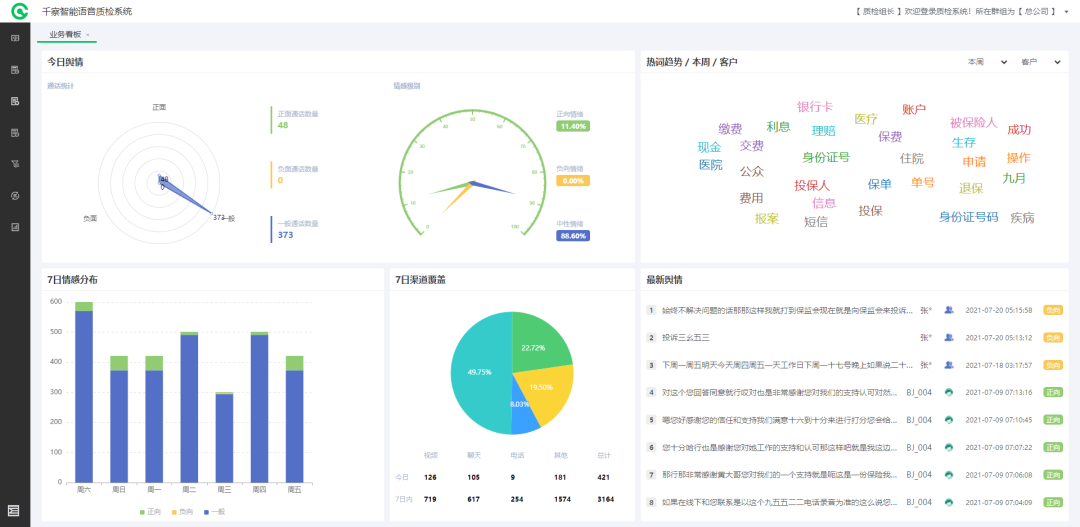Image resolution: width=1080 pixels, height=527 pixels.
Task: Open the user menu arrow beside 总公司
Action: point(1066,12)
